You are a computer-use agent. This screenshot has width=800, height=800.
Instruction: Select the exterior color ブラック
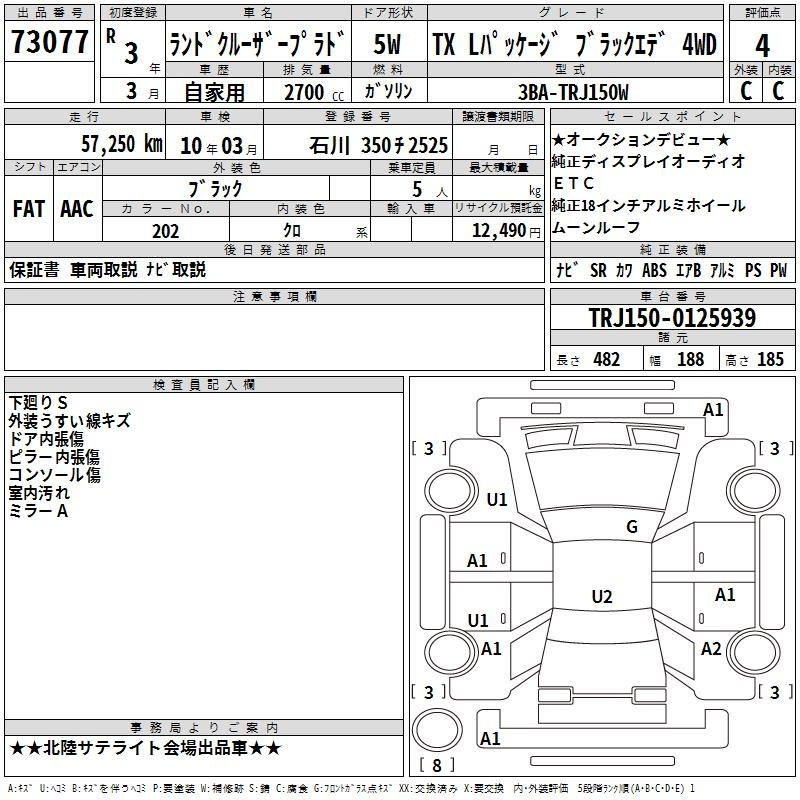[215, 189]
